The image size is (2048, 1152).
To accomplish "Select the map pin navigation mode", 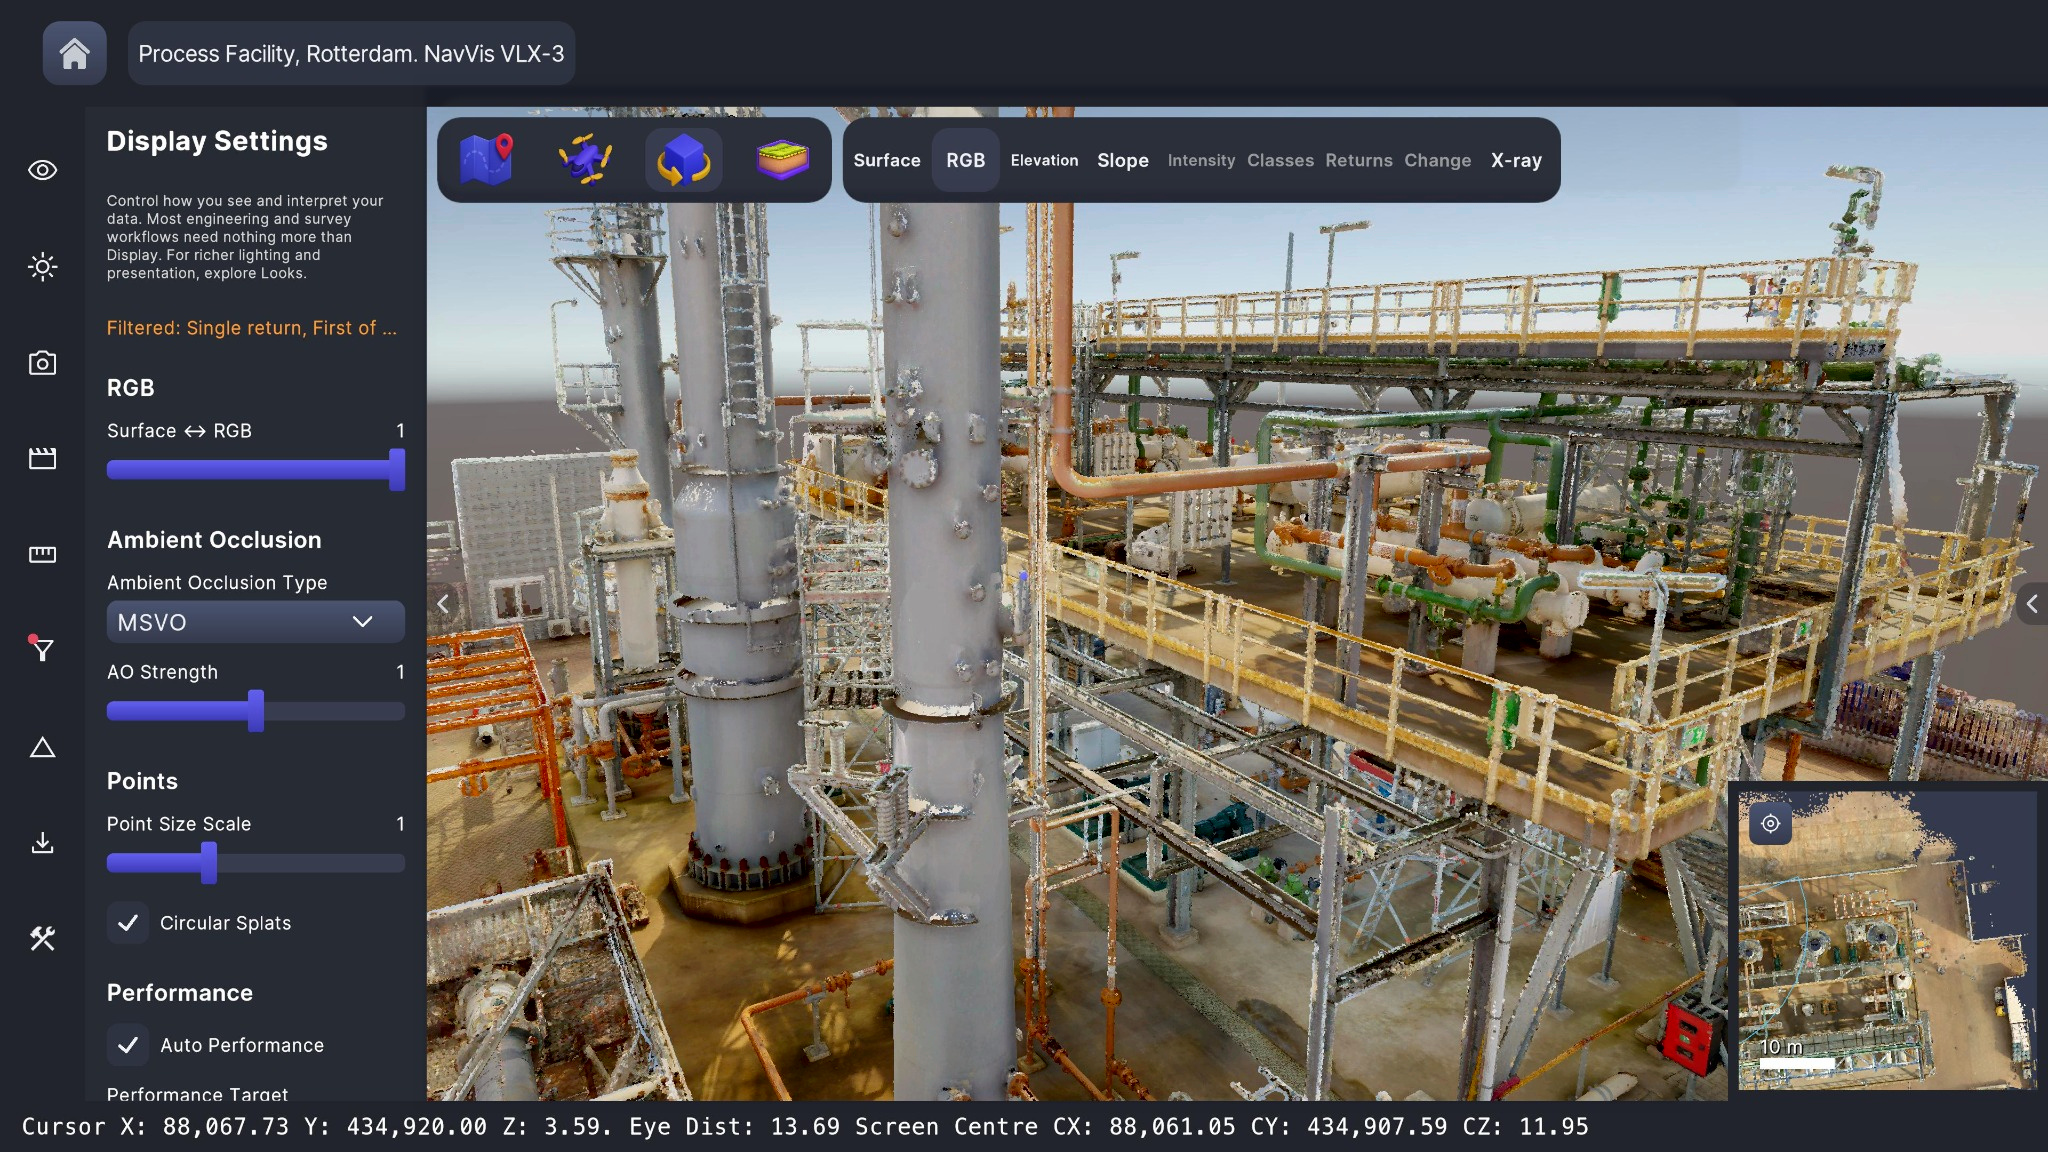I will click(x=487, y=160).
